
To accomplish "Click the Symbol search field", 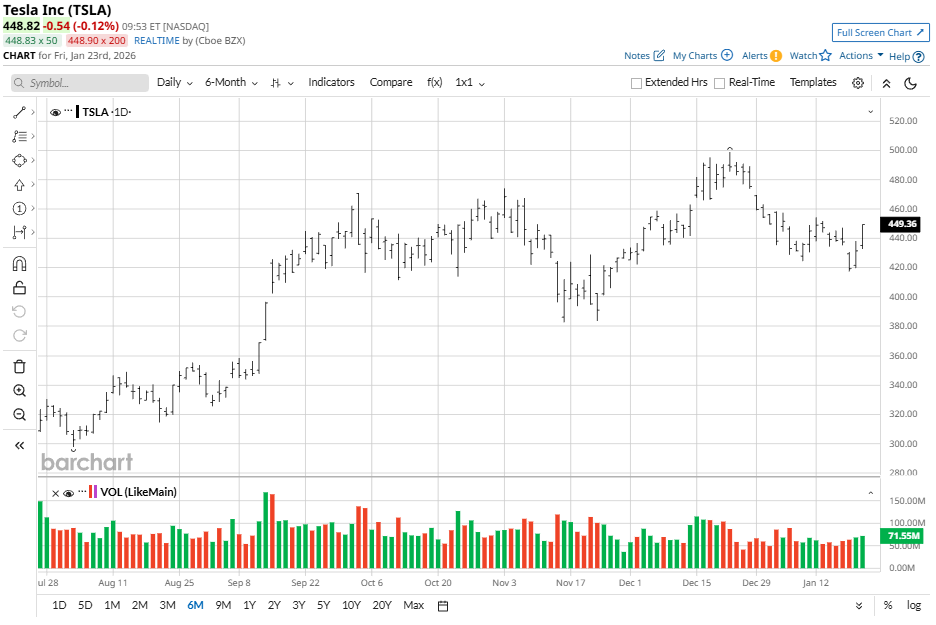I will (80, 83).
